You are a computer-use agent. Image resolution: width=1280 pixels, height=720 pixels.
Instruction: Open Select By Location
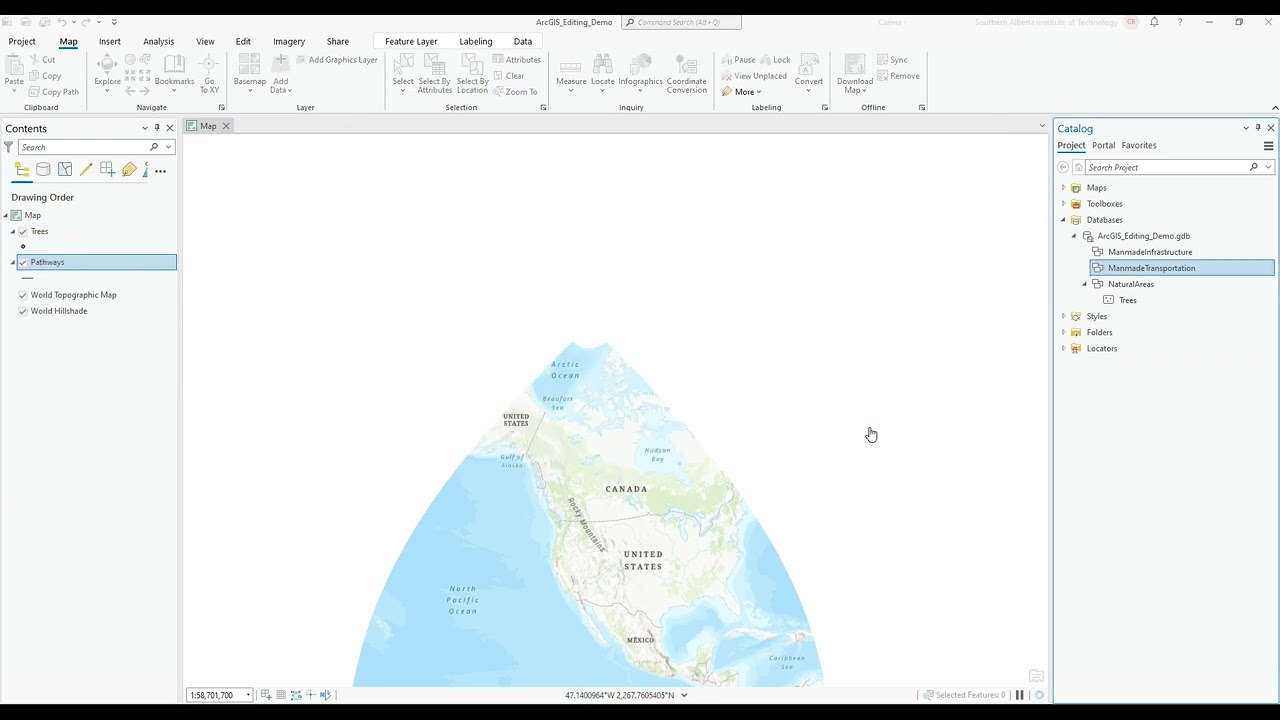coord(472,74)
